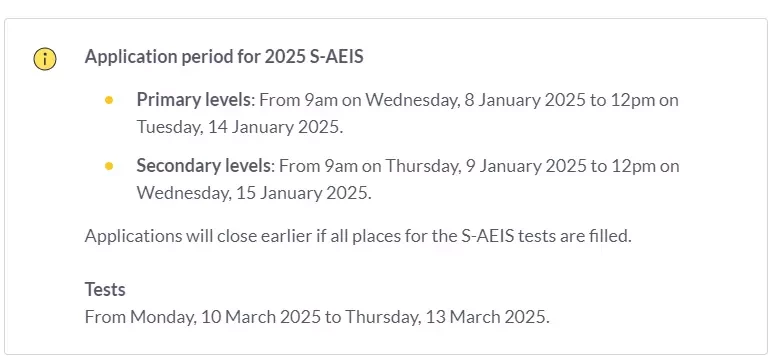The width and height of the screenshot is (779, 364).
Task: Click the text Wednesday, 15 January 2025
Action: coord(254,193)
